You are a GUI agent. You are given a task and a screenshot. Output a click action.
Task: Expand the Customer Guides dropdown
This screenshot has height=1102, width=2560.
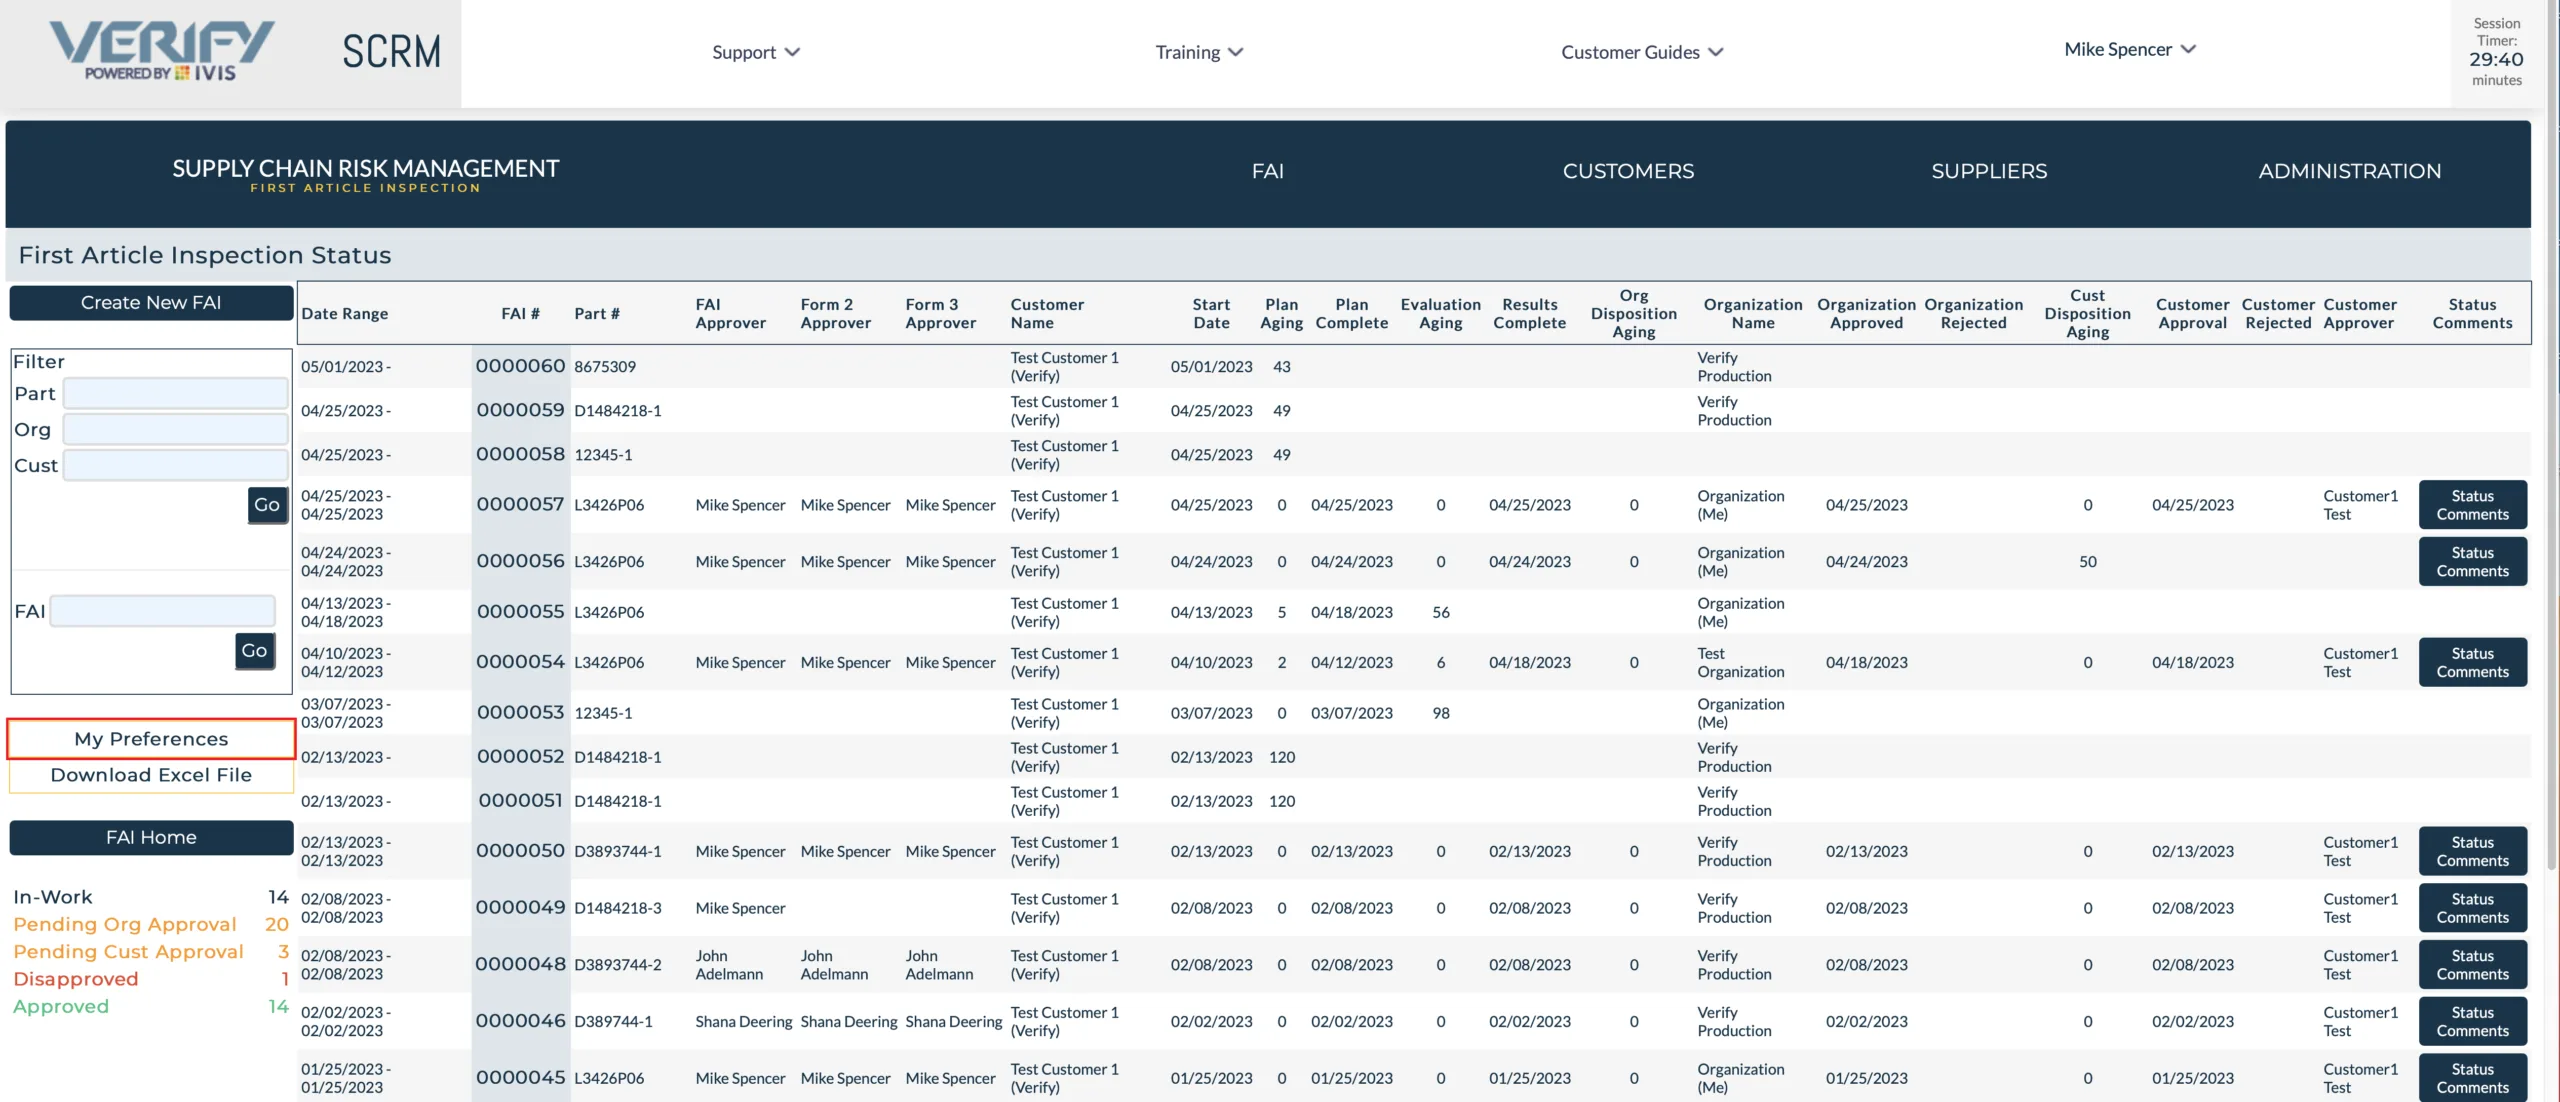(1641, 52)
